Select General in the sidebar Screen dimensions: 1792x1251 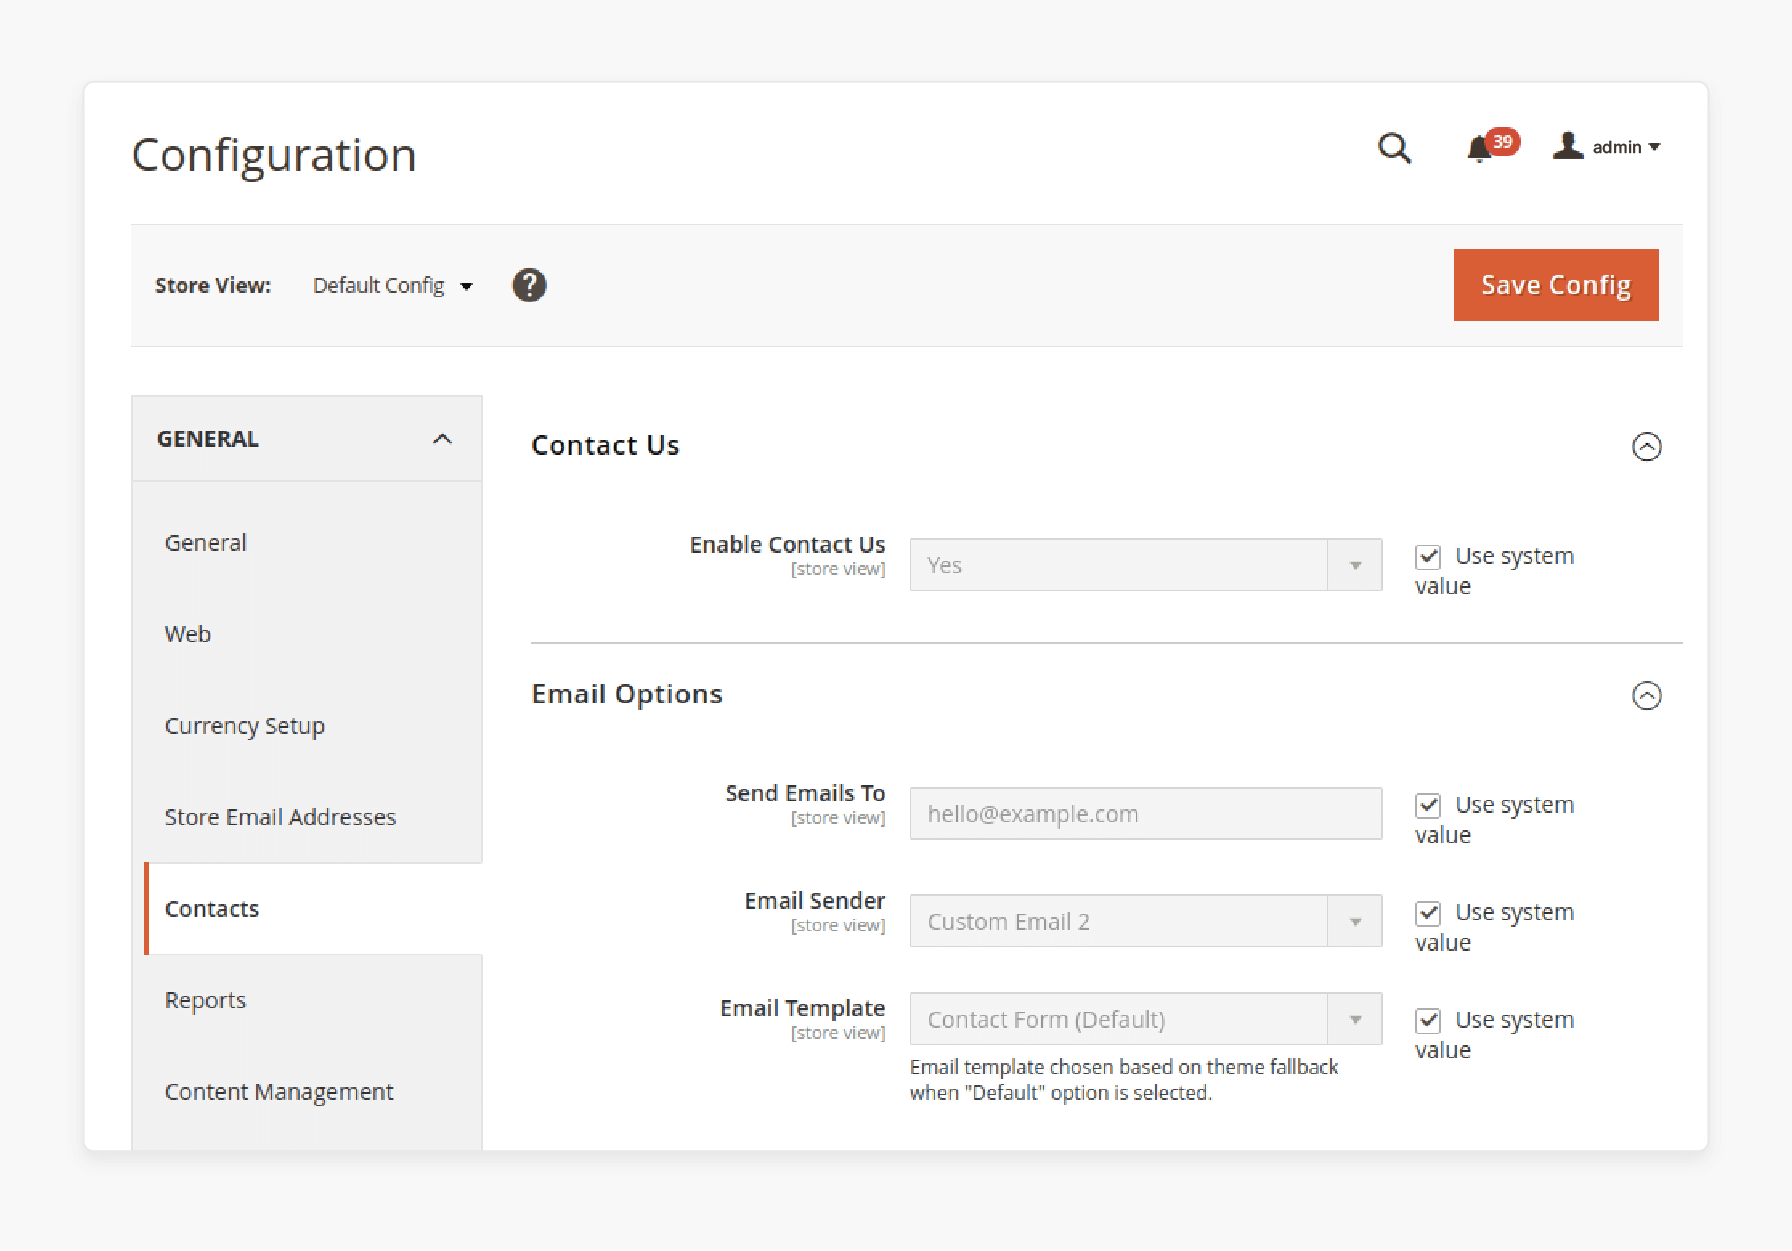[206, 543]
